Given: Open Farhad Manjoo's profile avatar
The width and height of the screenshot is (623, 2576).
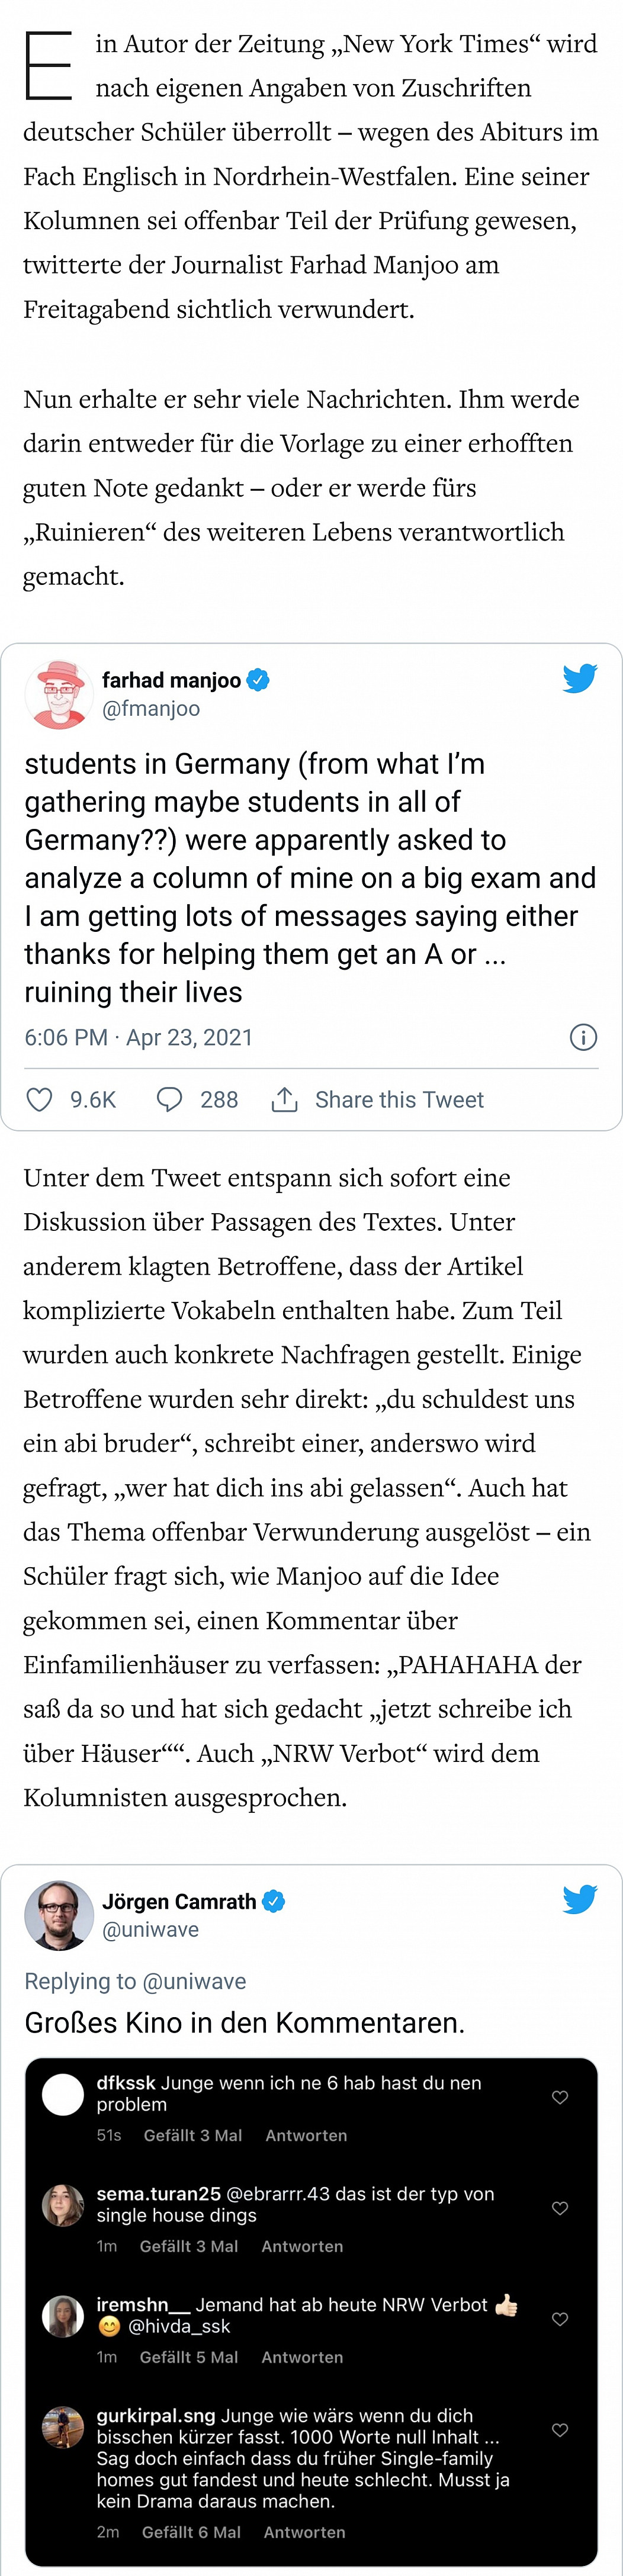Looking at the screenshot, I should 58,694.
